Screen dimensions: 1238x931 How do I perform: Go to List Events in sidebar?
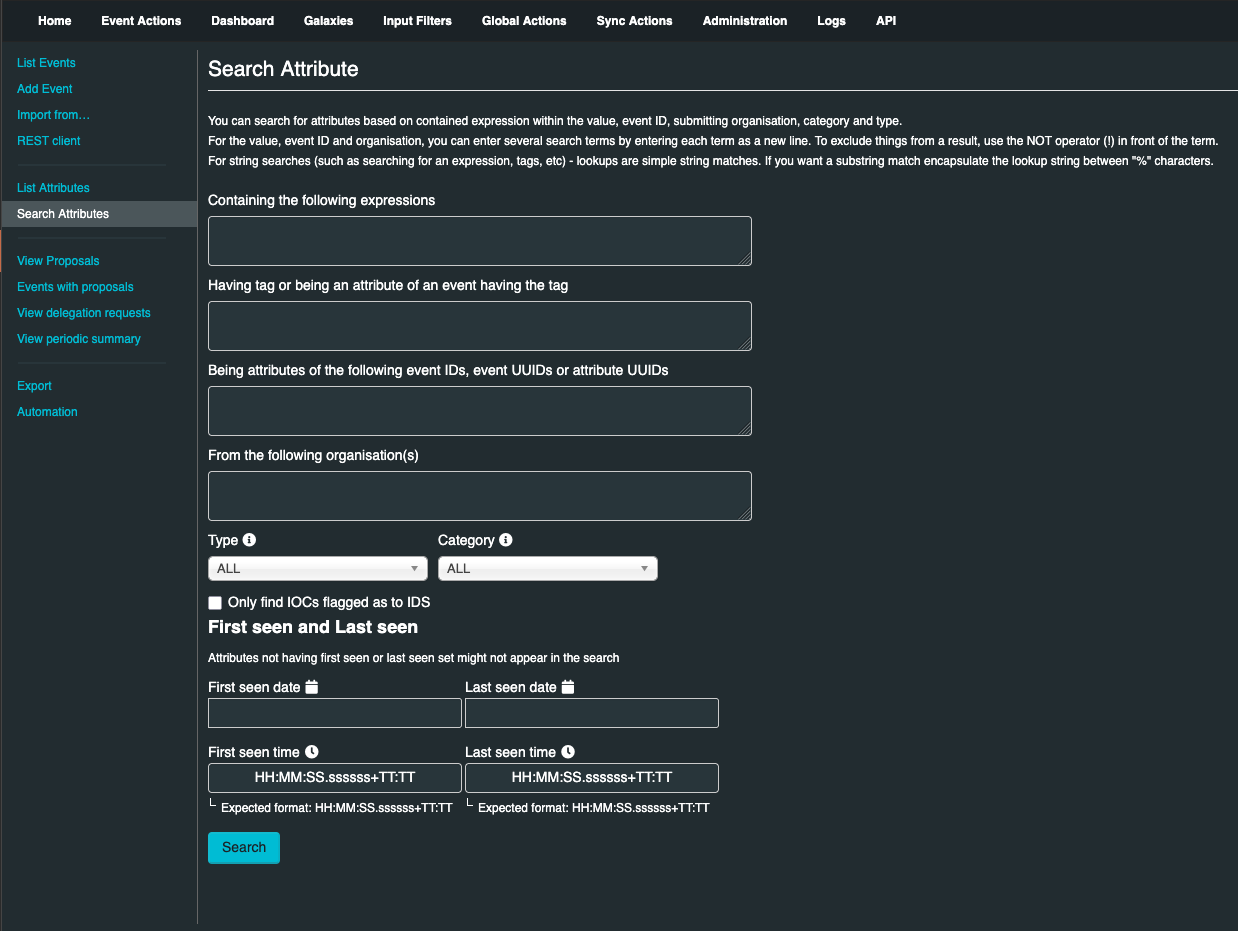click(46, 63)
